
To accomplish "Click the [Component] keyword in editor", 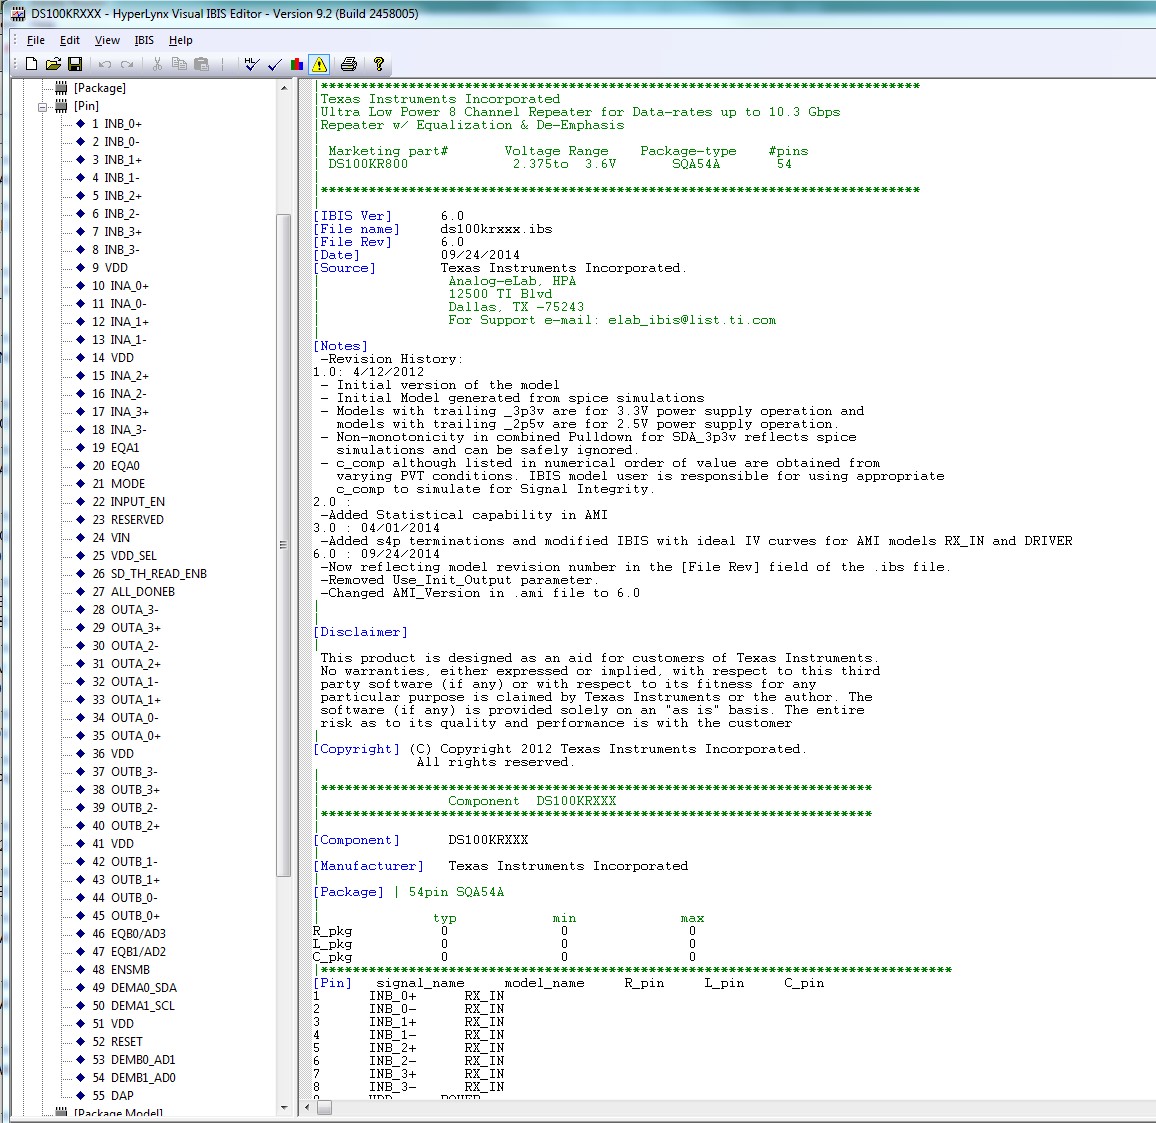I will (357, 840).
